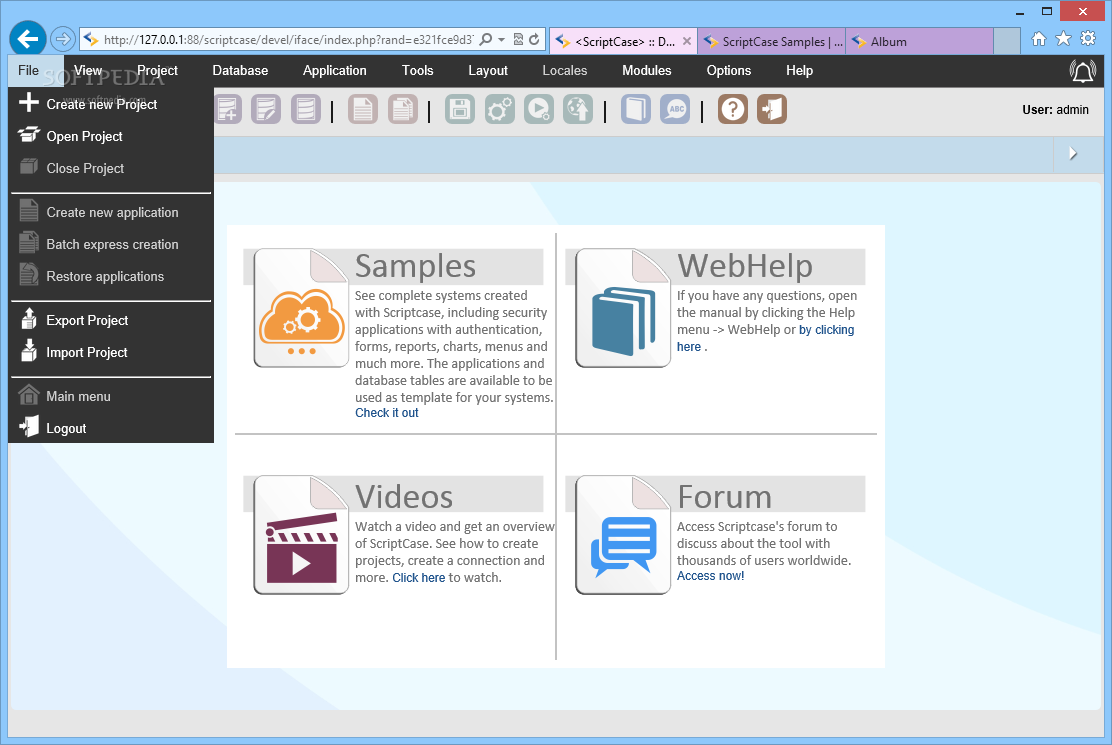Click the ABC language speech bubble icon
1112x745 pixels.
675,109
